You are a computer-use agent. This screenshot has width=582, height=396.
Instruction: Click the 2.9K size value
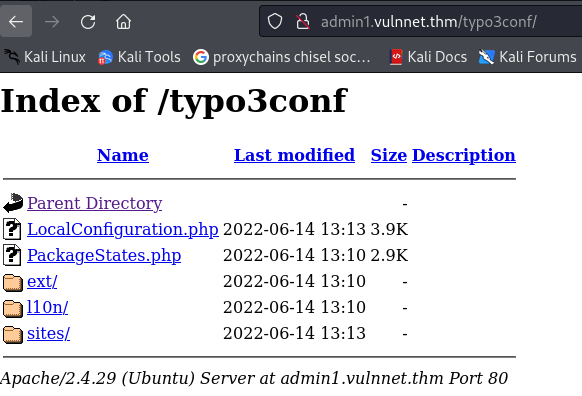tap(389, 255)
